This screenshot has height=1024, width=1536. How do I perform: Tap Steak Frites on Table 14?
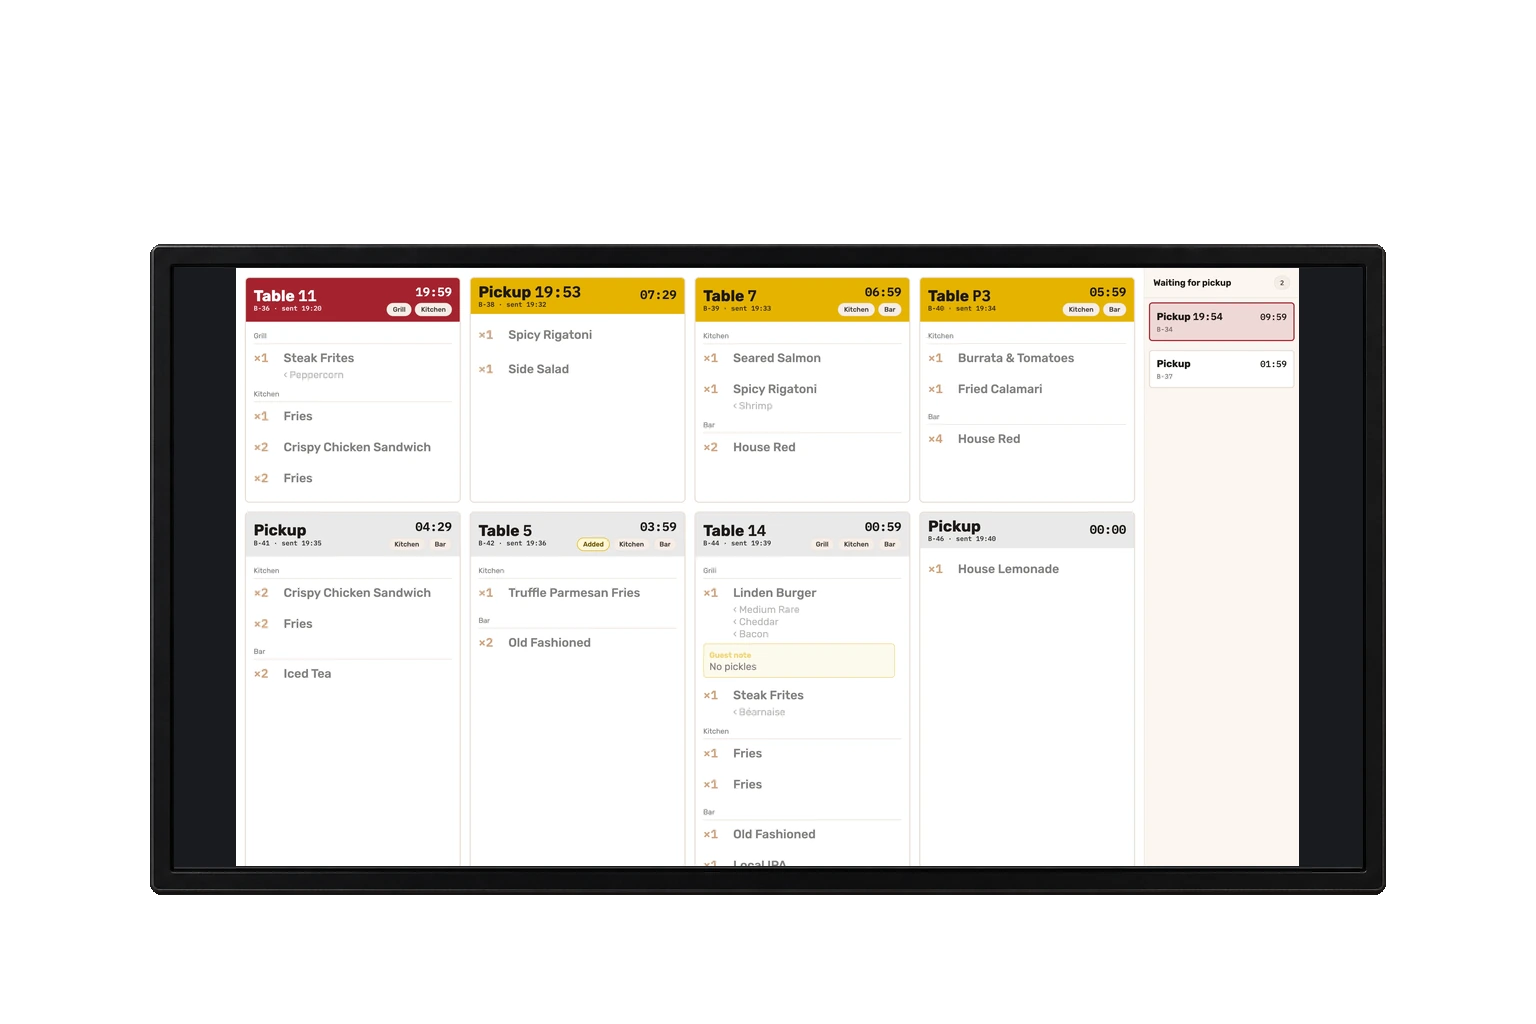click(768, 696)
